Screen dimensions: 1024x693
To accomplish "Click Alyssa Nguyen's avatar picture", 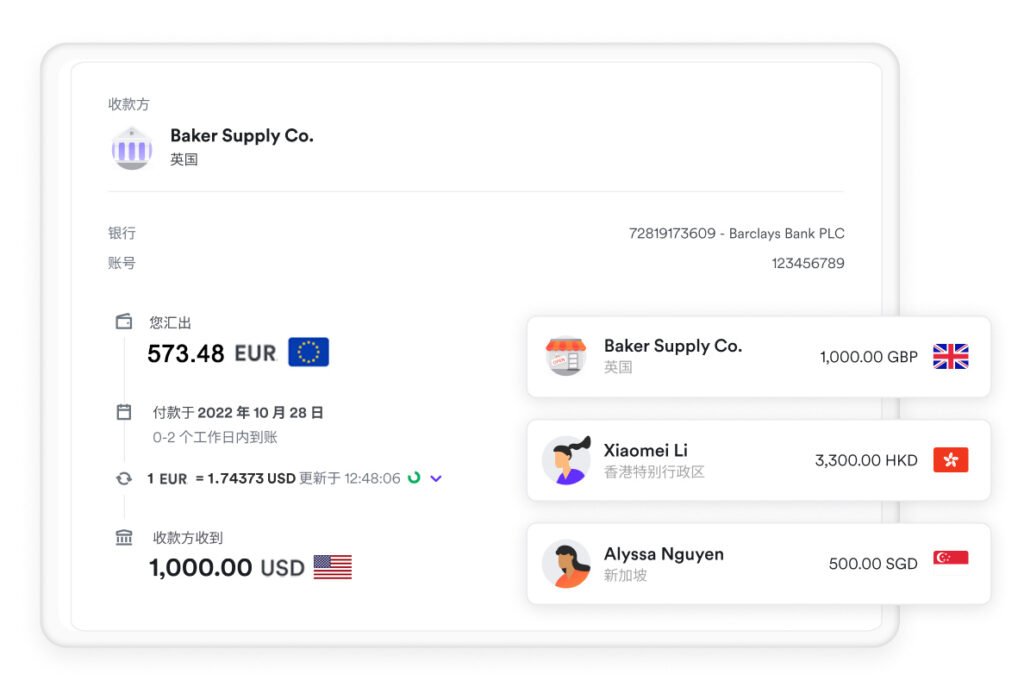I will click(x=566, y=564).
